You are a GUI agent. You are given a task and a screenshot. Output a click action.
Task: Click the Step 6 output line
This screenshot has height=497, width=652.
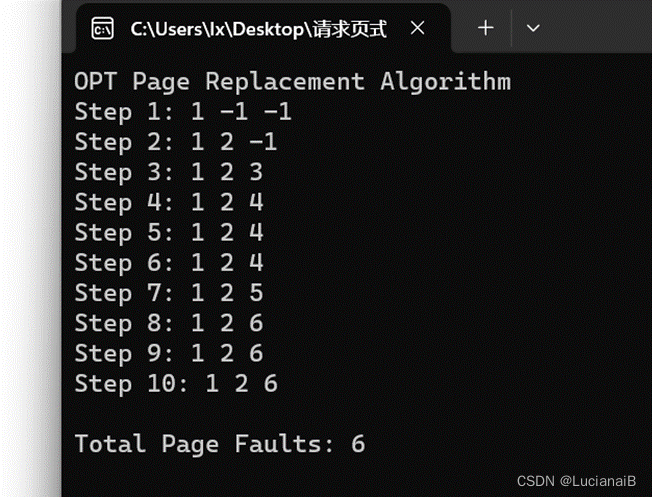click(x=169, y=263)
